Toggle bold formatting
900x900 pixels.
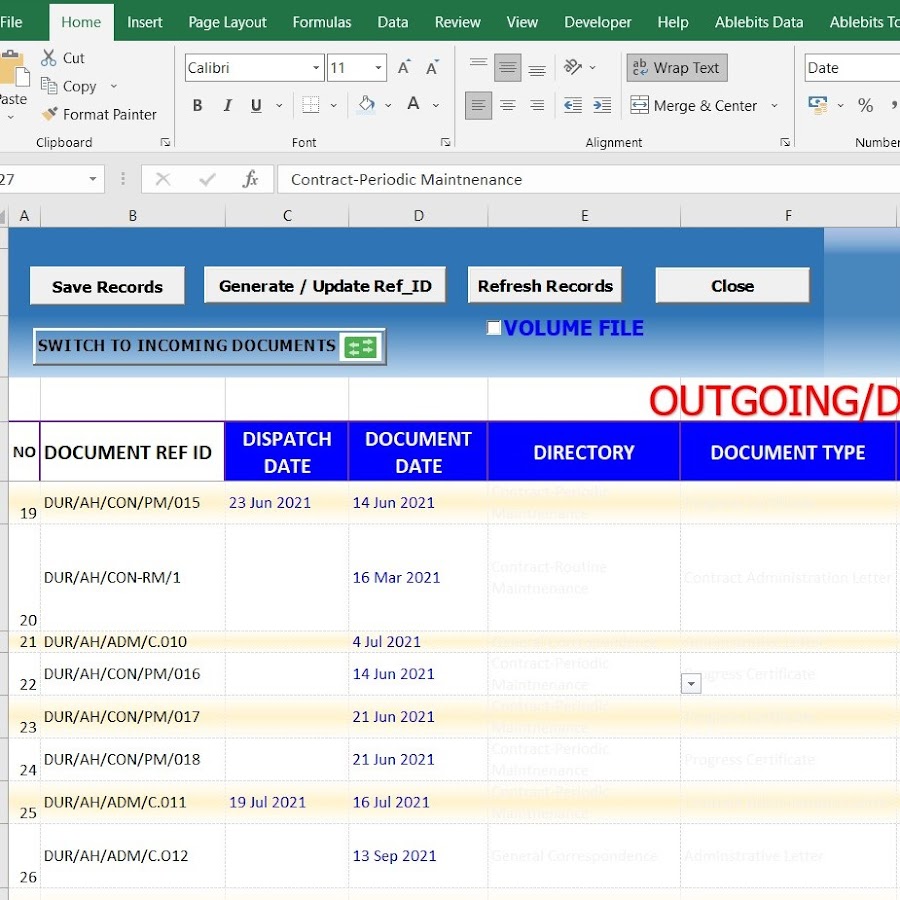[197, 105]
